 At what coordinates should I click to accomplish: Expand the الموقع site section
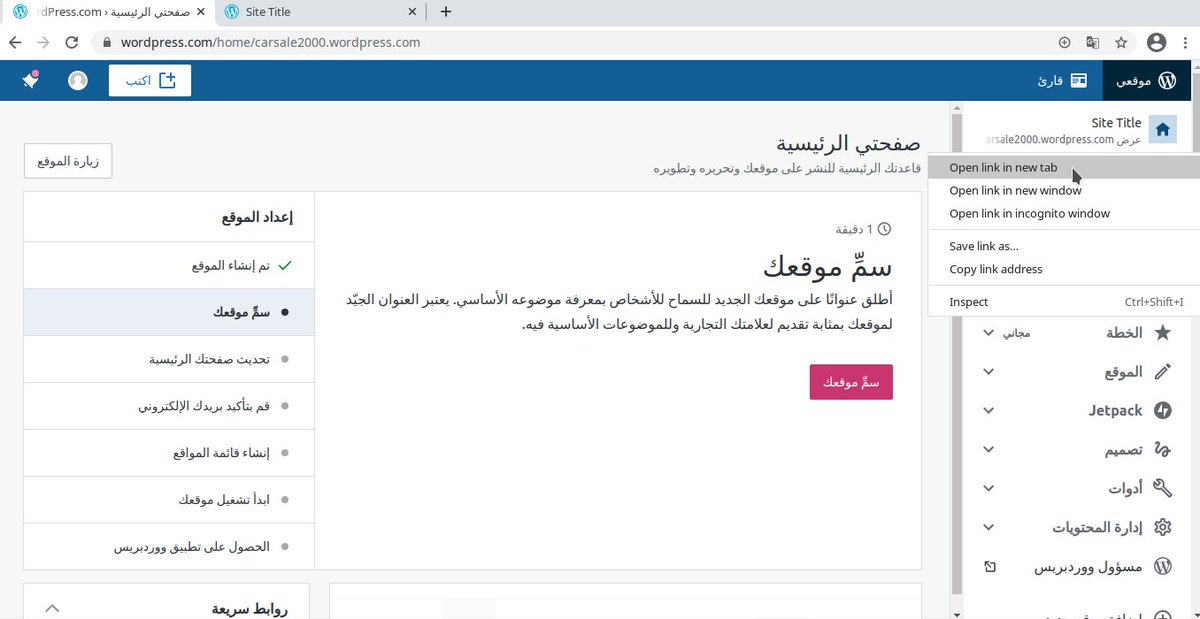988,372
